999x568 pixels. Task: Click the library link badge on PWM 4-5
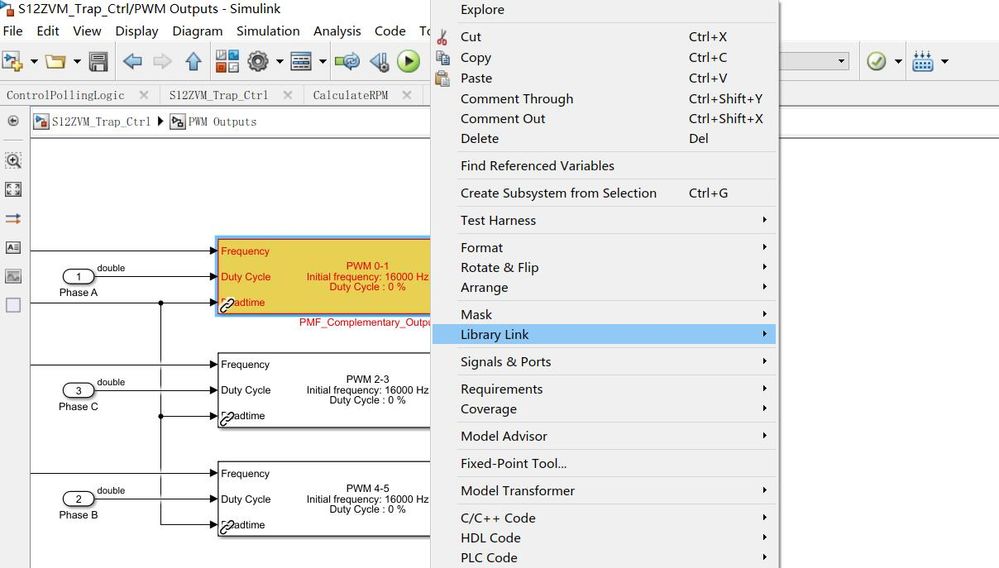[x=227, y=528]
